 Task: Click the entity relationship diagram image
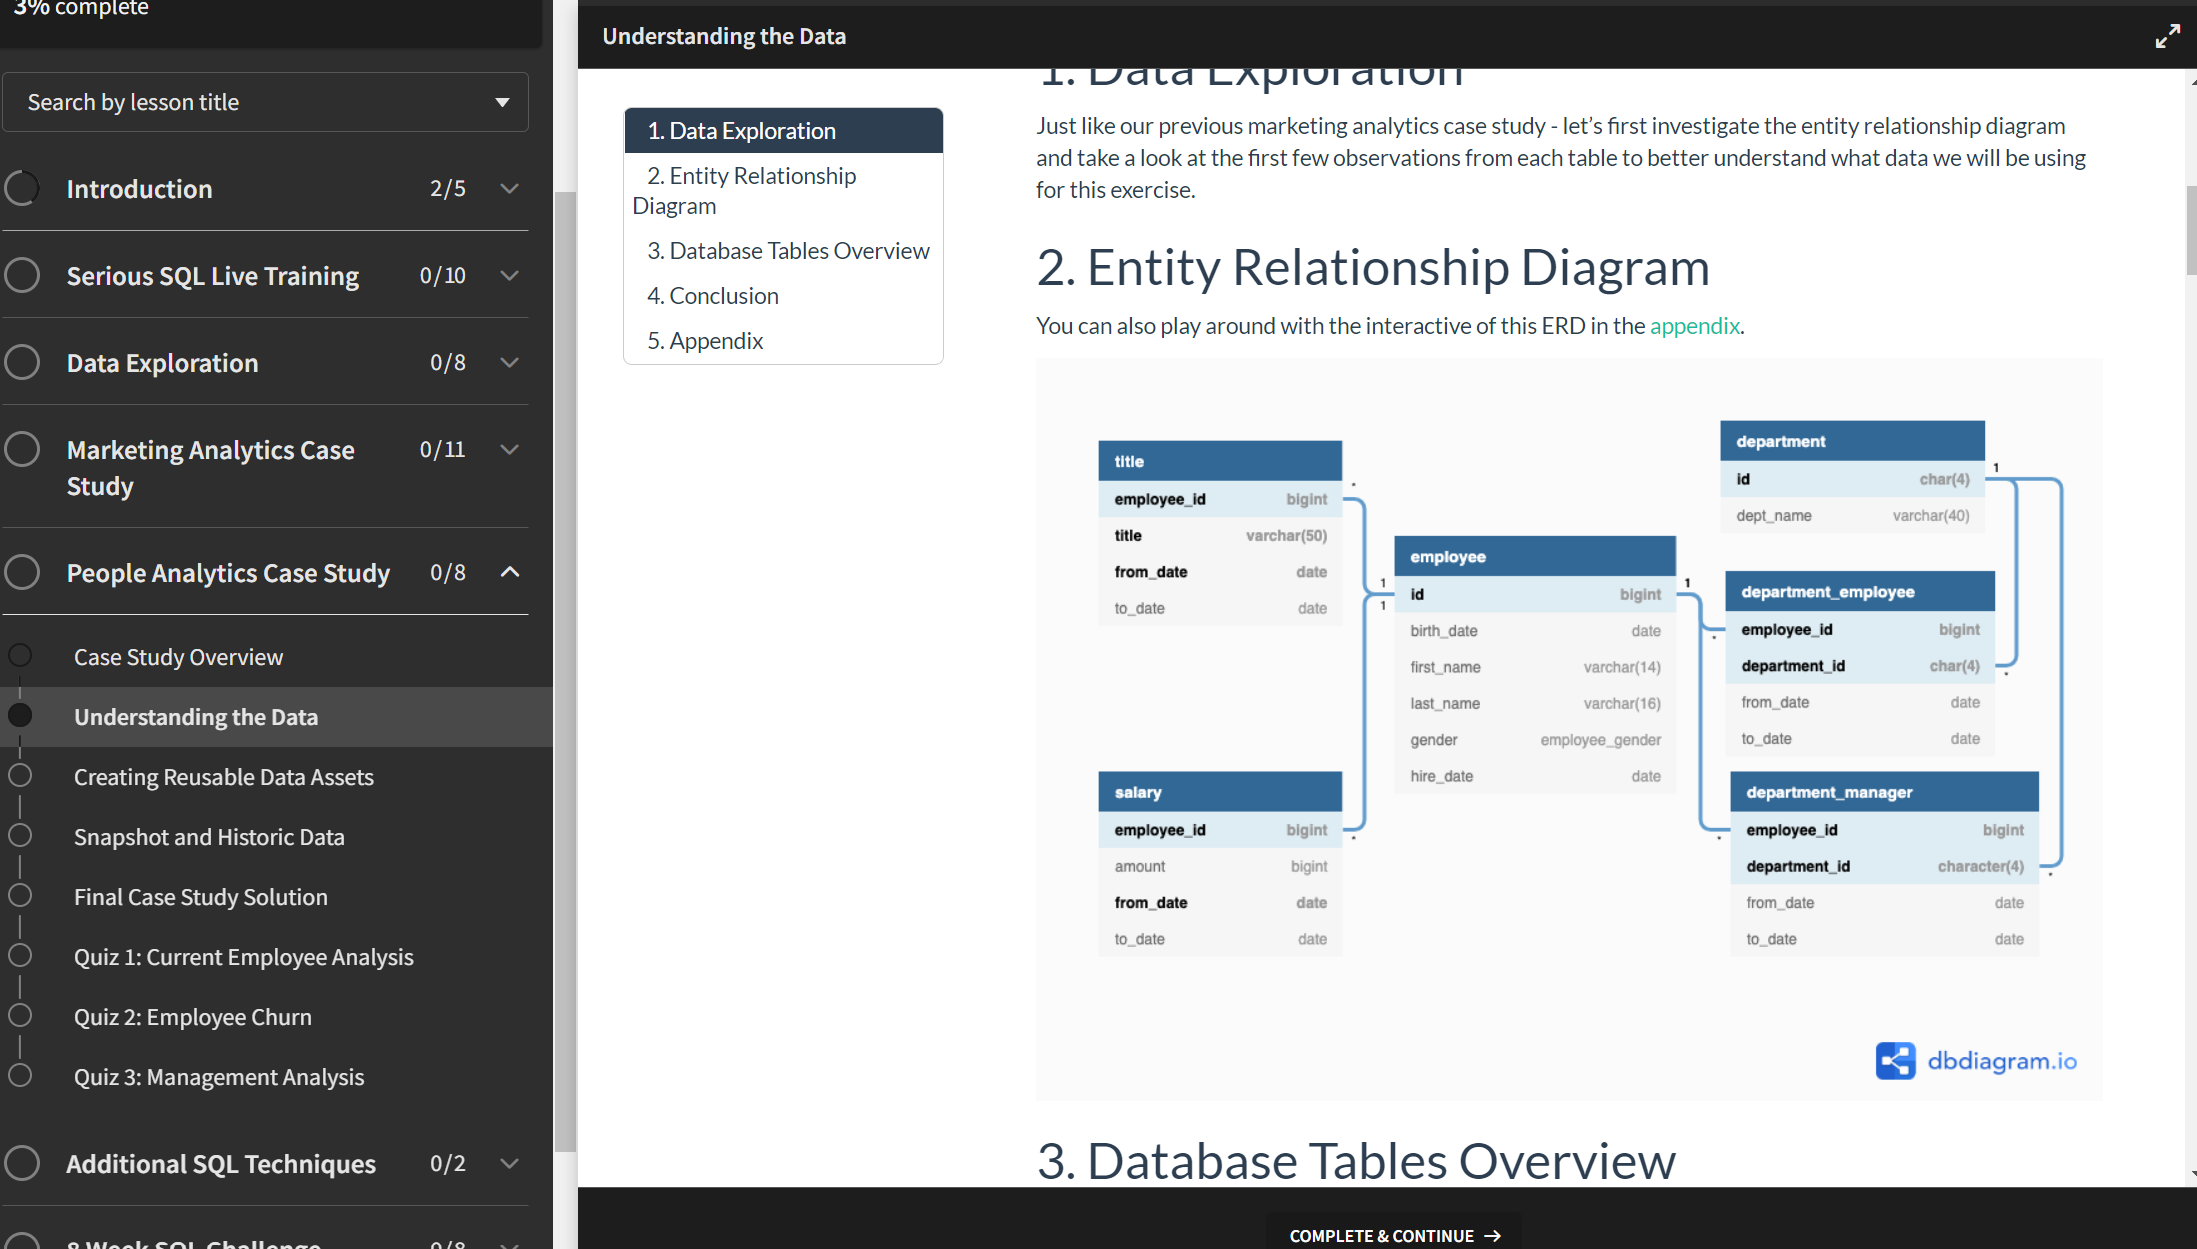coord(1568,729)
